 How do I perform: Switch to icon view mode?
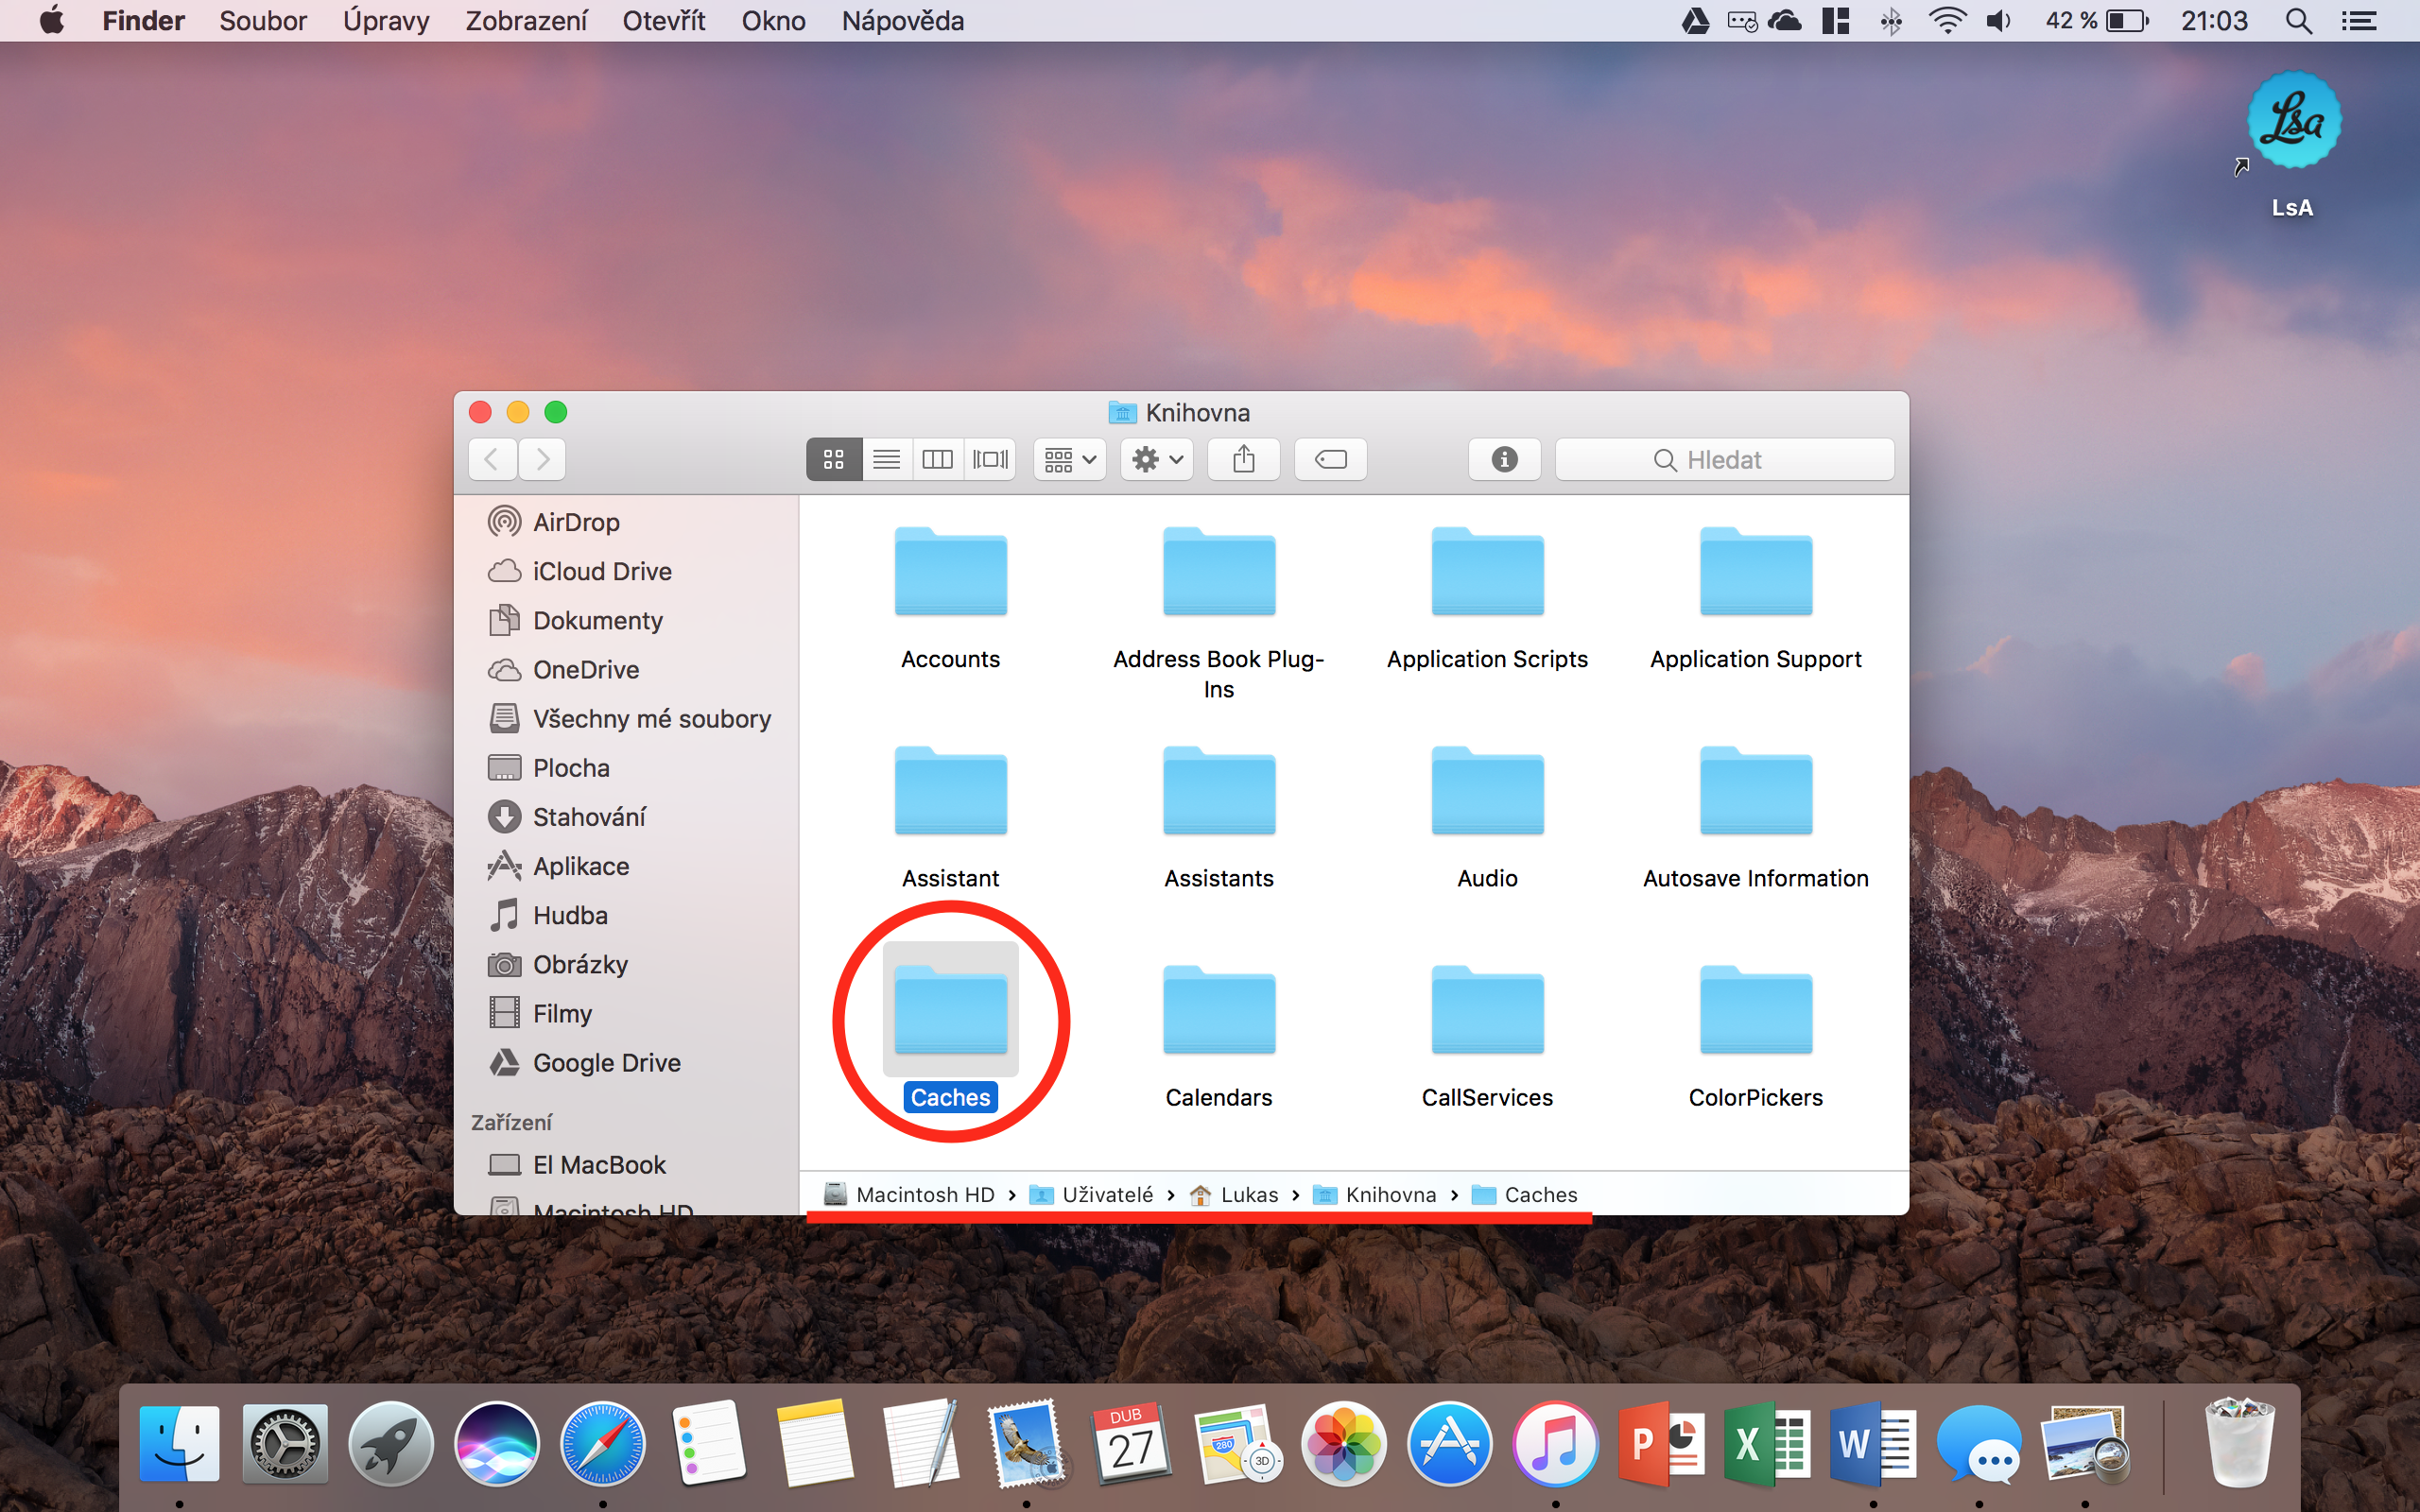click(833, 459)
